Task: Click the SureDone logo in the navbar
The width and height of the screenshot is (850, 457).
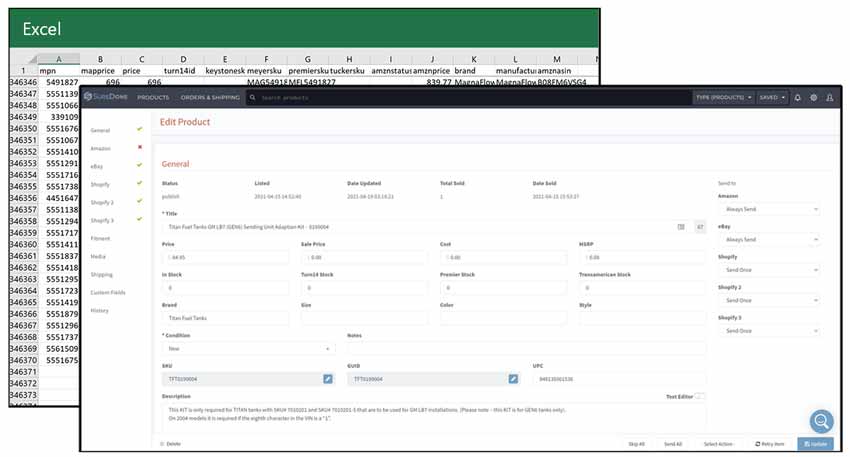Action: point(106,96)
